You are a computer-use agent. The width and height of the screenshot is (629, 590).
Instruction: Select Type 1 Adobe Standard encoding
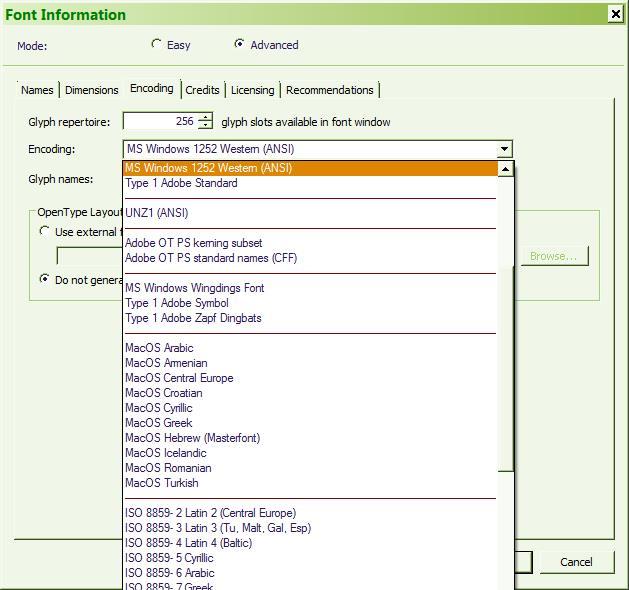(x=310, y=183)
